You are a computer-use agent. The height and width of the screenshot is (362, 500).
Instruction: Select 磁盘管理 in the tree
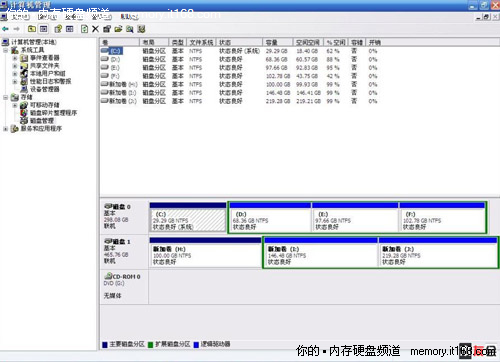click(42, 121)
